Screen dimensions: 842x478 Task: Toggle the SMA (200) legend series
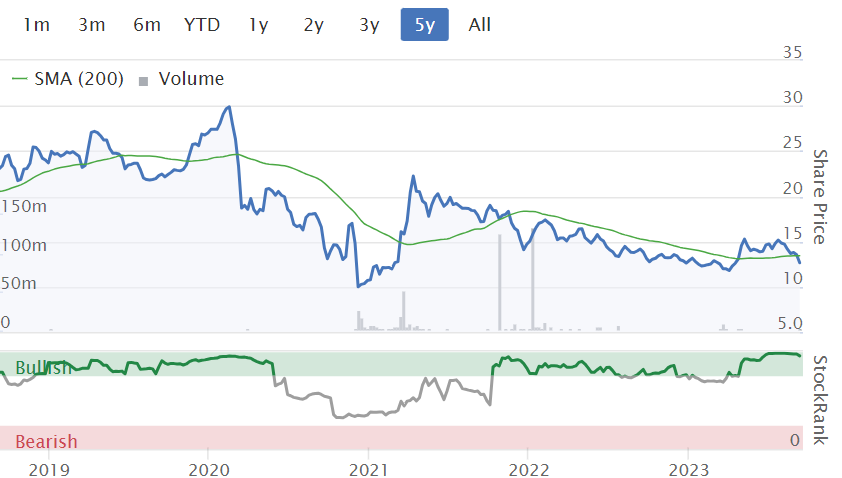coord(68,79)
